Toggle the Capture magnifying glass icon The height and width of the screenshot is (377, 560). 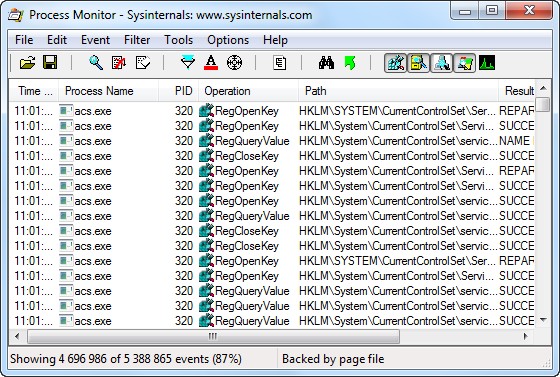click(x=96, y=63)
